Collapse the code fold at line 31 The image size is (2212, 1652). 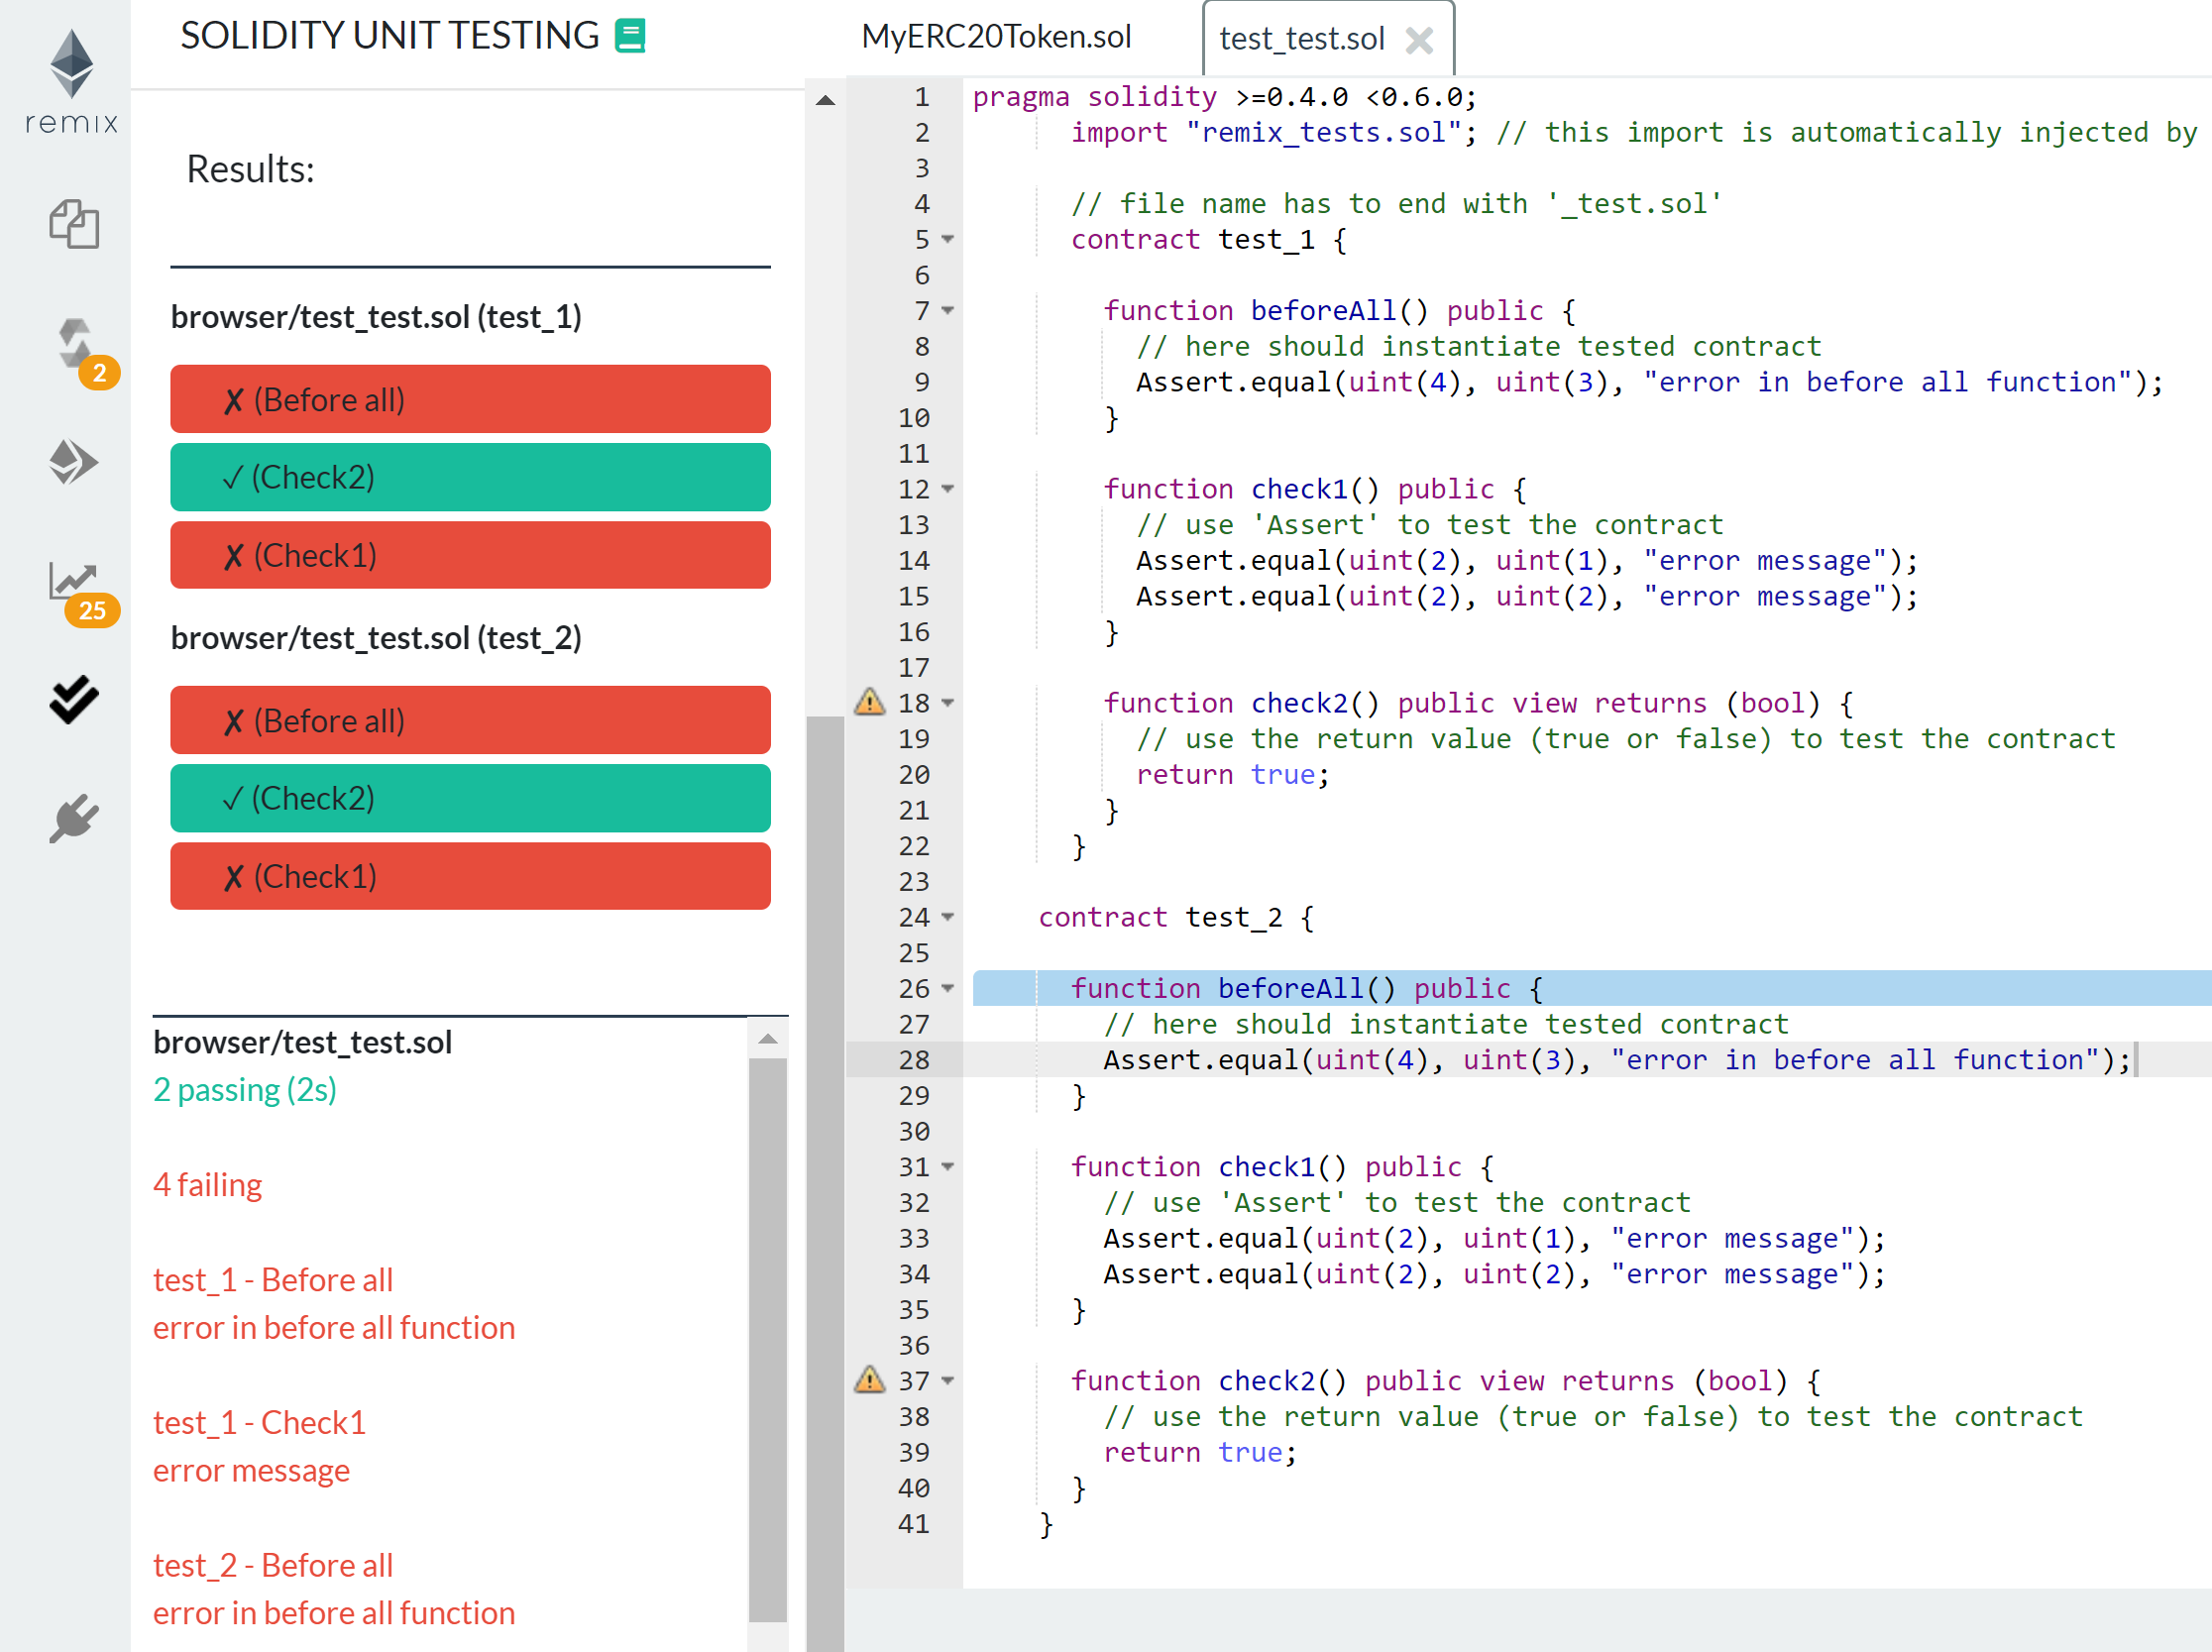coord(948,1166)
